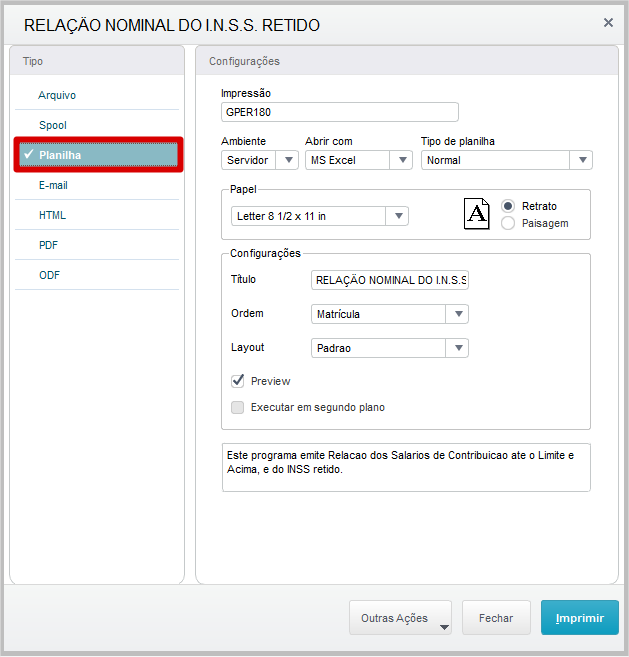Select the Paisagem orientation radio button
Image resolution: width=629 pixels, height=657 pixels.
point(508,223)
